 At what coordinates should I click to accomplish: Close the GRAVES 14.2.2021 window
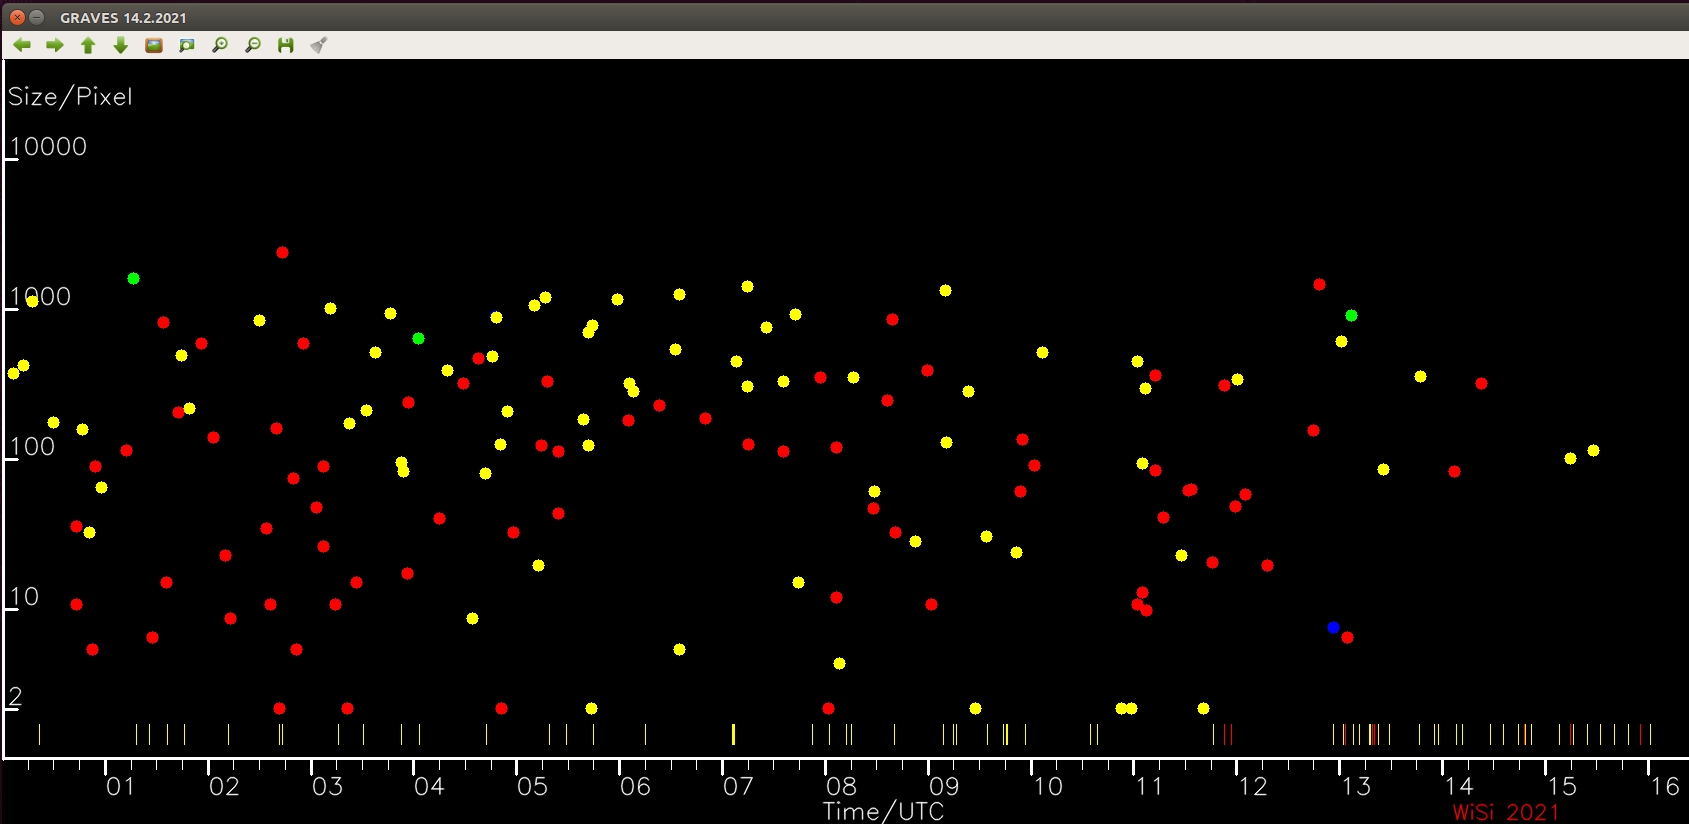(x=17, y=17)
